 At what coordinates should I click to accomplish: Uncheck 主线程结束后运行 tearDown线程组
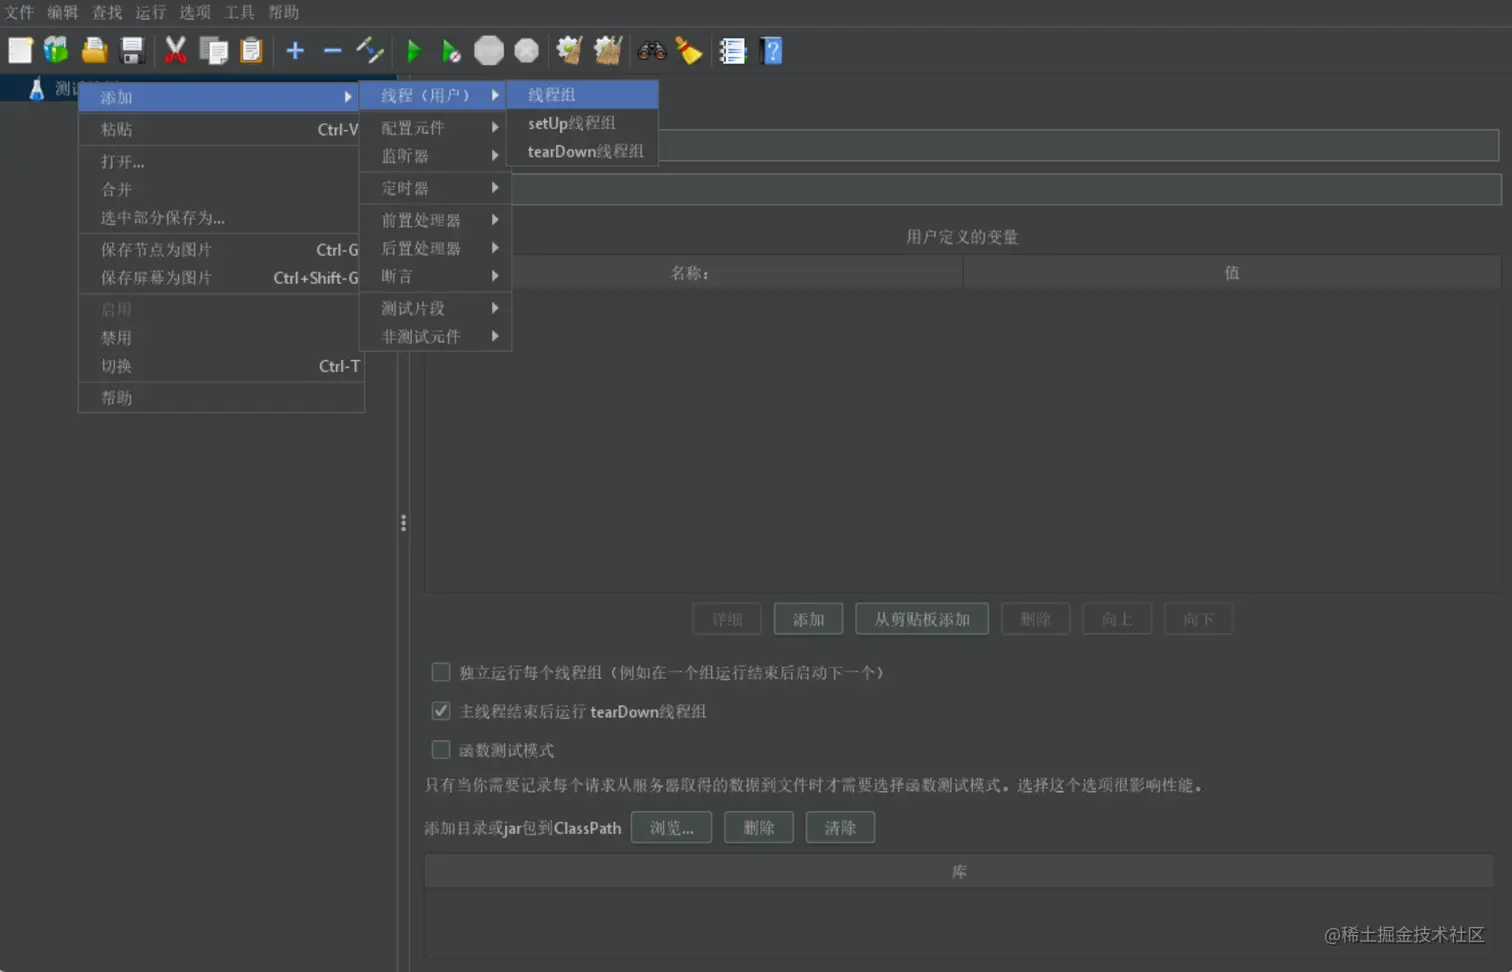click(440, 711)
